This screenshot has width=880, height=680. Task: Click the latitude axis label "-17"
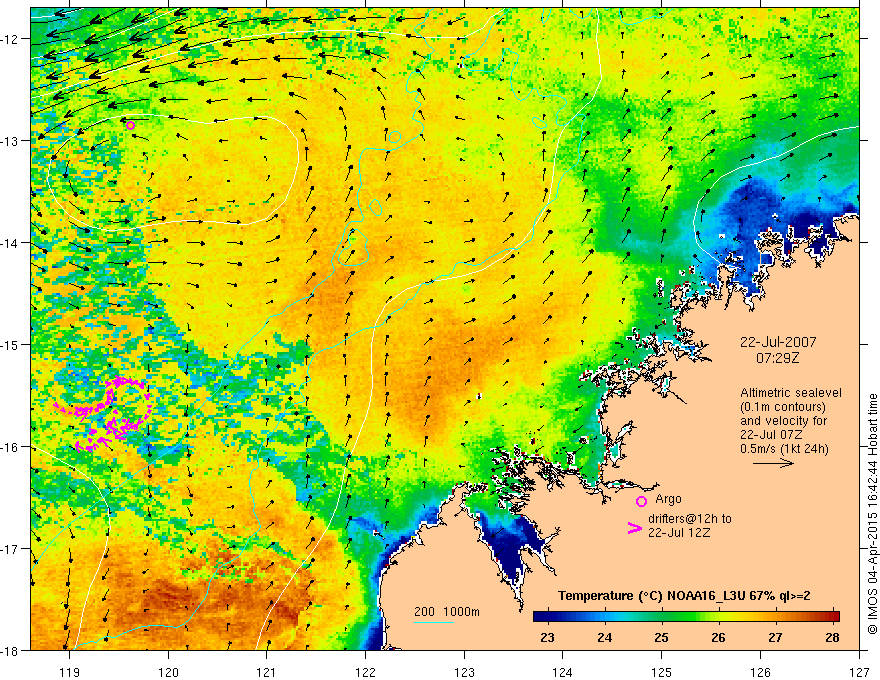(x=11, y=549)
